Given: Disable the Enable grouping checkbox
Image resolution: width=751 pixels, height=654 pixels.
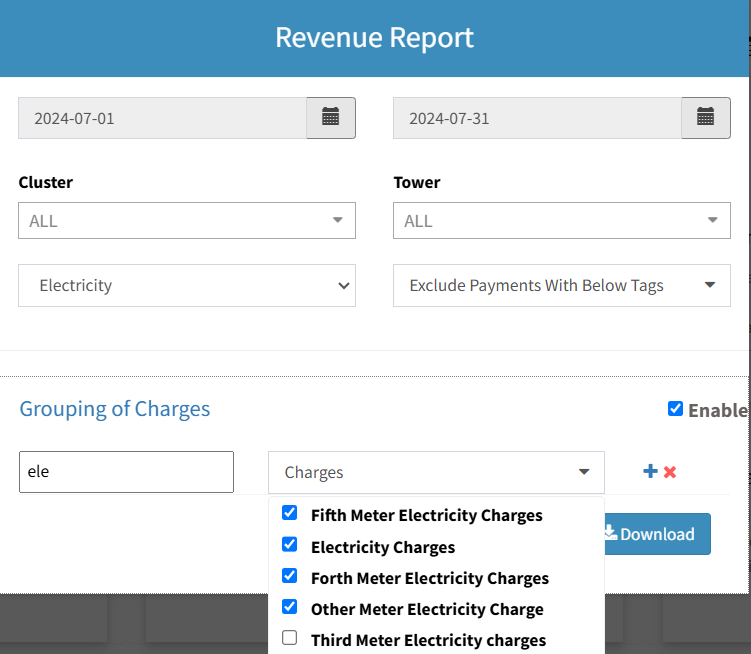Looking at the screenshot, I should [x=675, y=409].
